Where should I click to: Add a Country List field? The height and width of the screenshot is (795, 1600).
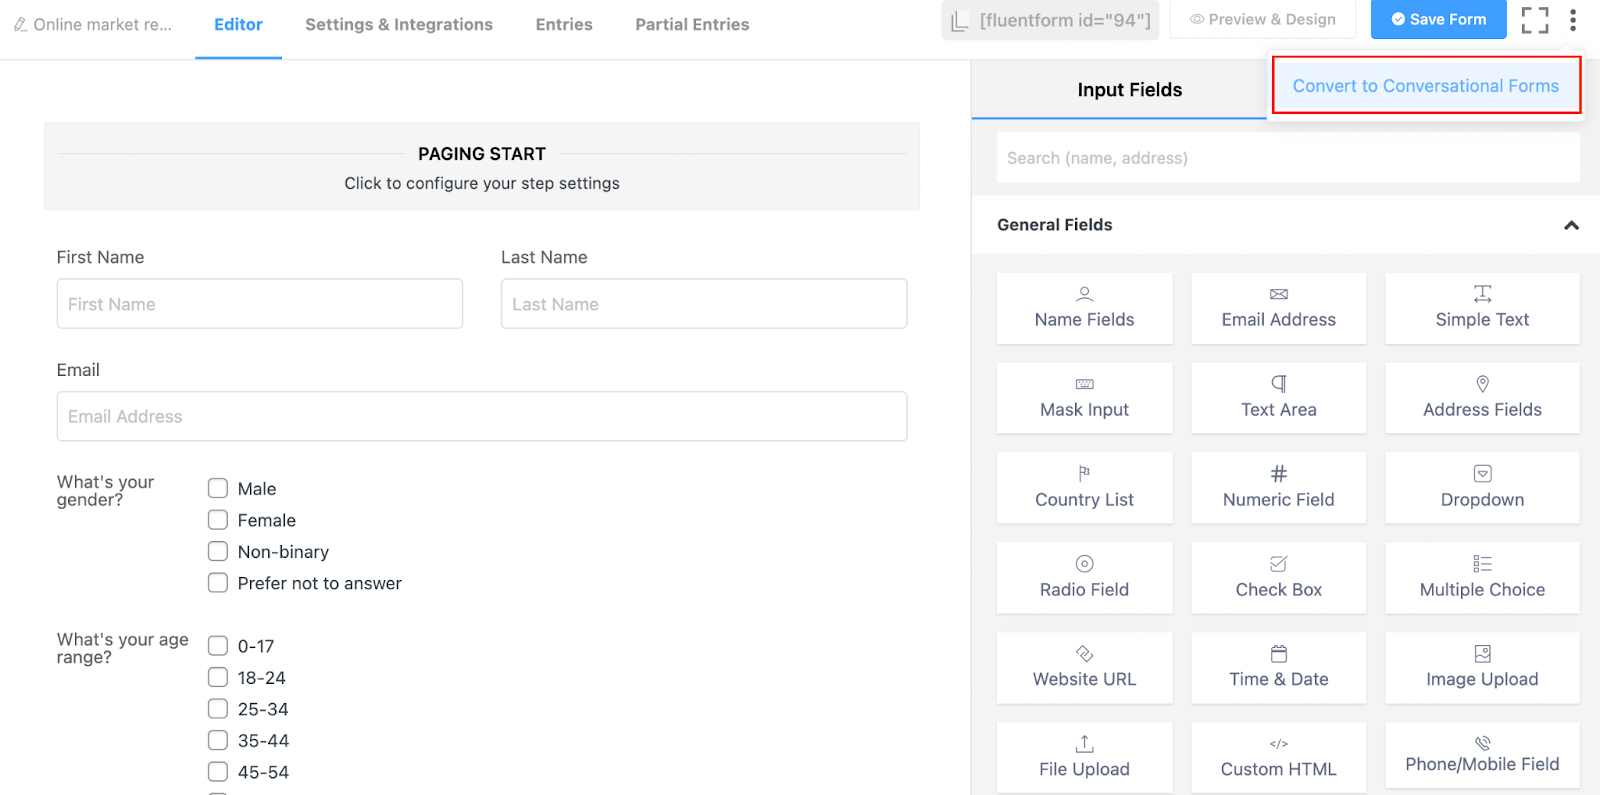(x=1084, y=488)
